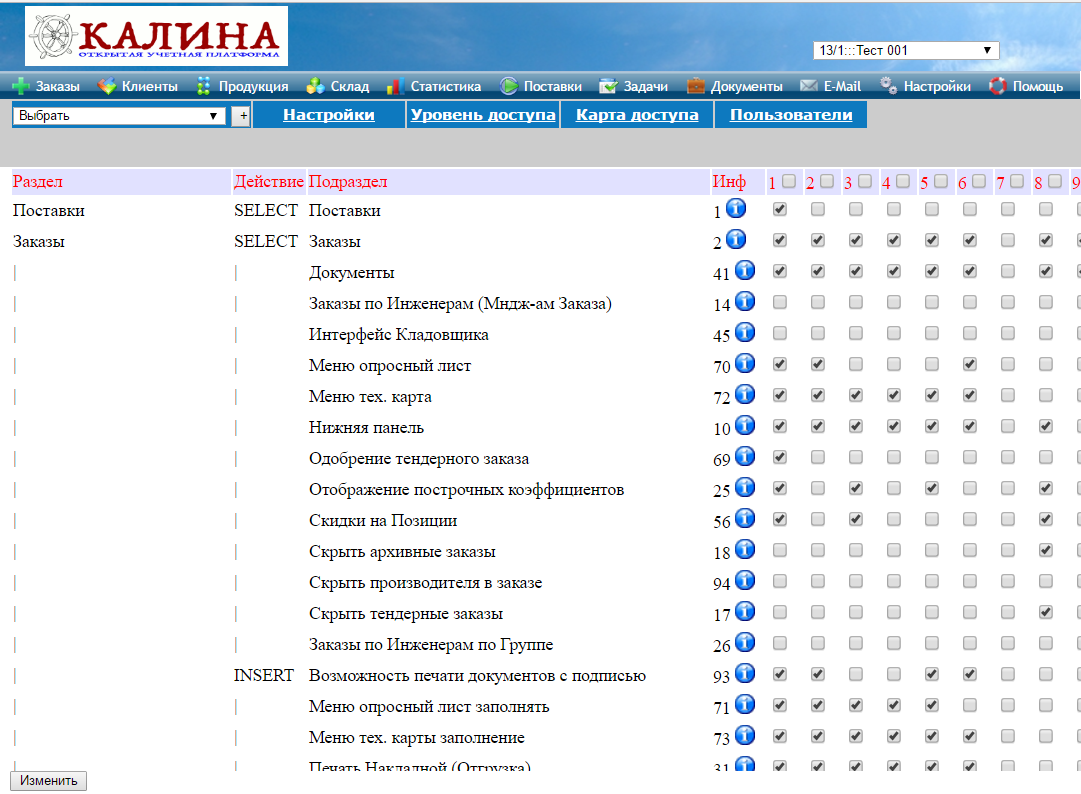Toggle header checkbox for column 8
Image resolution: width=1081 pixels, height=794 pixels.
1055,181
